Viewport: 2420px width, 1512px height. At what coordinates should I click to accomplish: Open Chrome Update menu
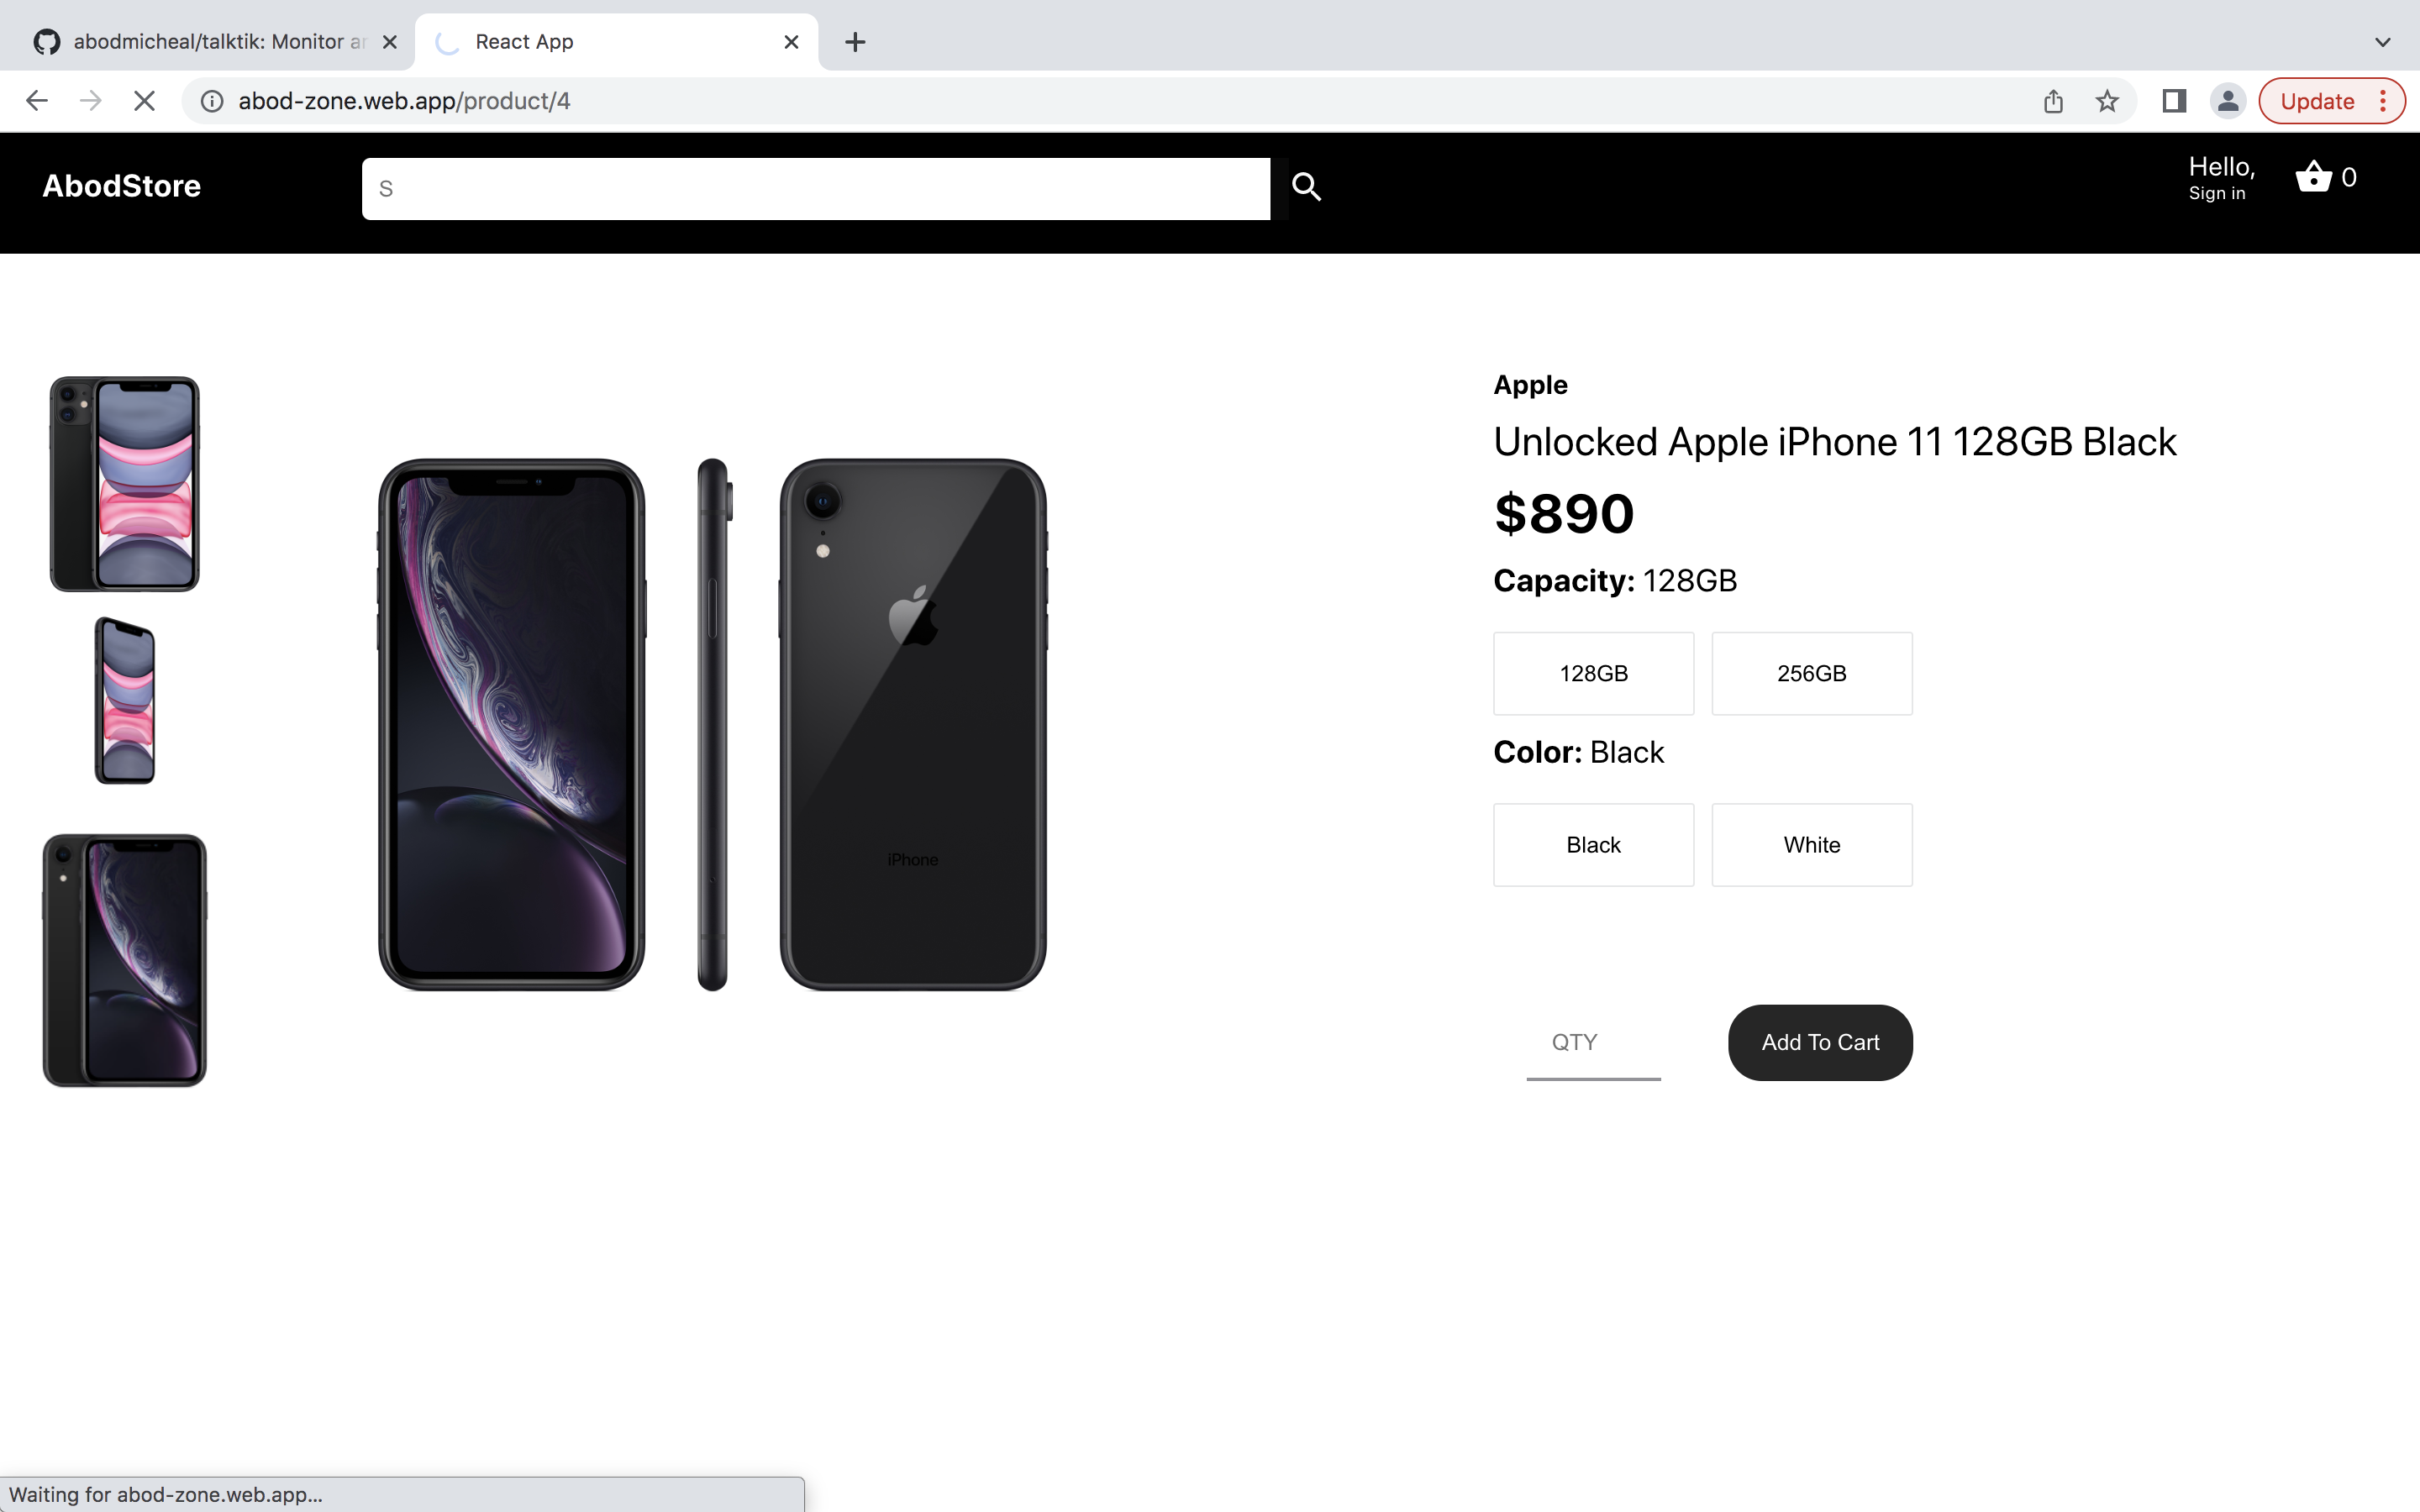tap(2332, 101)
